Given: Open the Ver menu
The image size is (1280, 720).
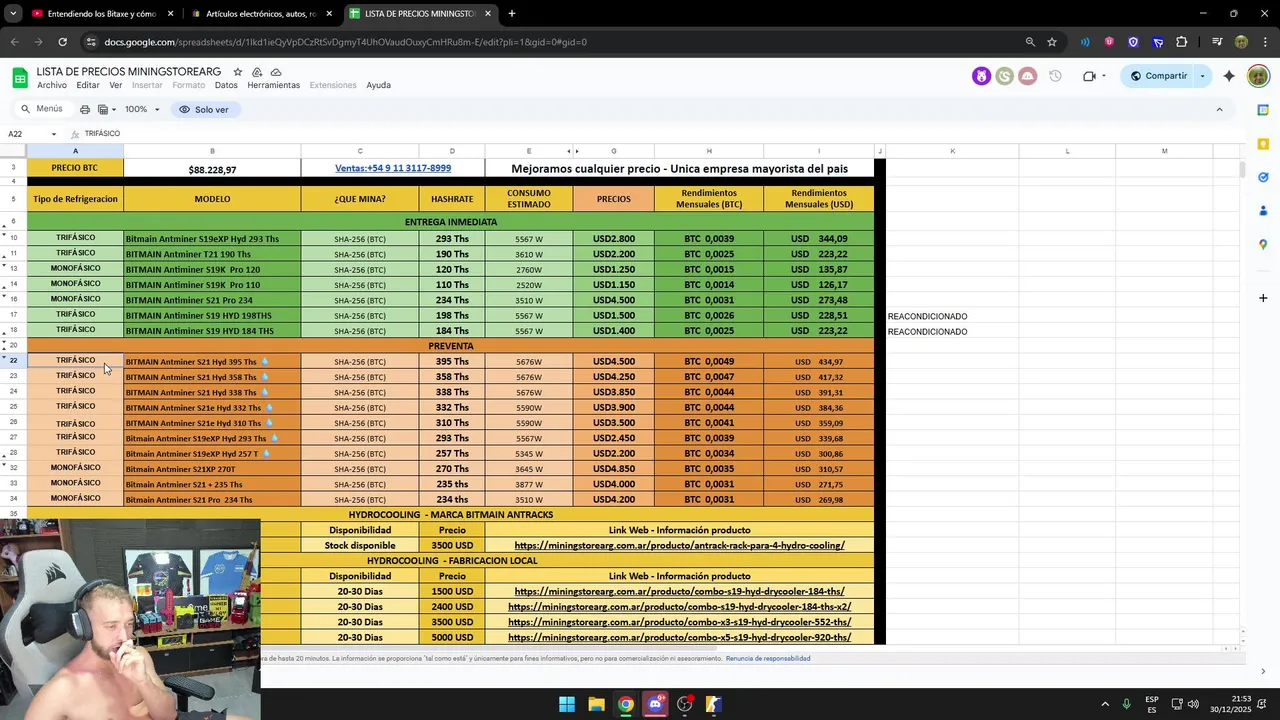Looking at the screenshot, I should (x=116, y=85).
